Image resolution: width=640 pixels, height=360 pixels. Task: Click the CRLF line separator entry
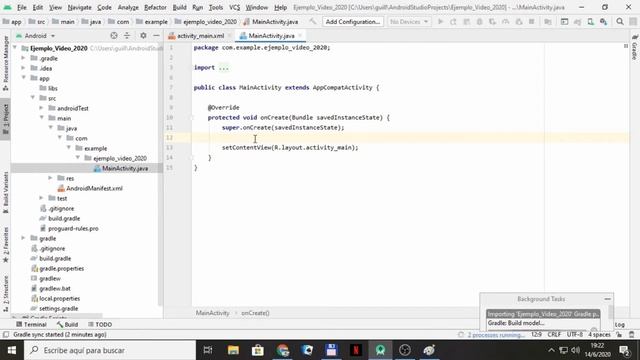[x=554, y=335]
